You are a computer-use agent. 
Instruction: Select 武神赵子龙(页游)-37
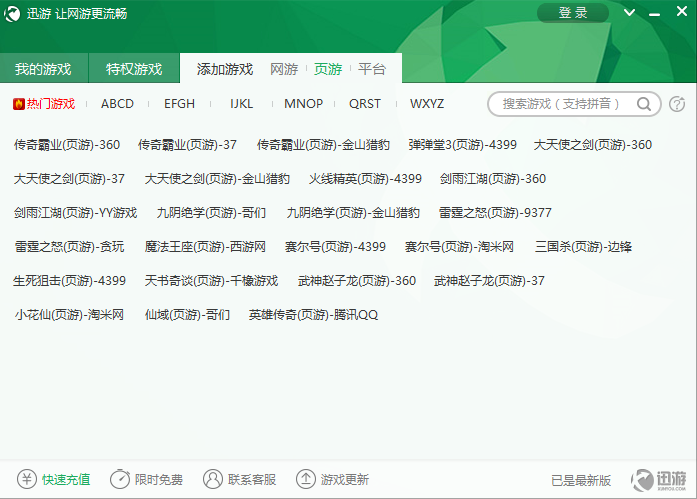coord(489,281)
